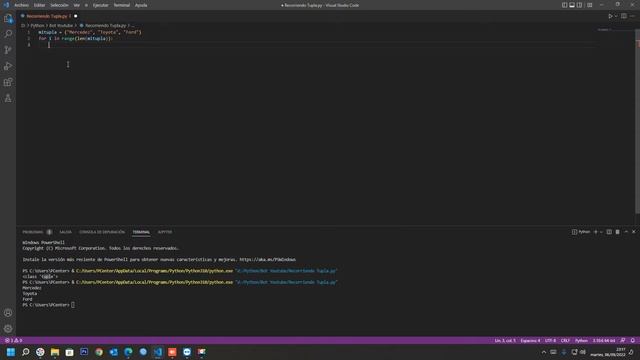Image resolution: width=640 pixels, height=360 pixels.
Task: Open Microsoft Edge from taskbar
Action: coord(128,352)
